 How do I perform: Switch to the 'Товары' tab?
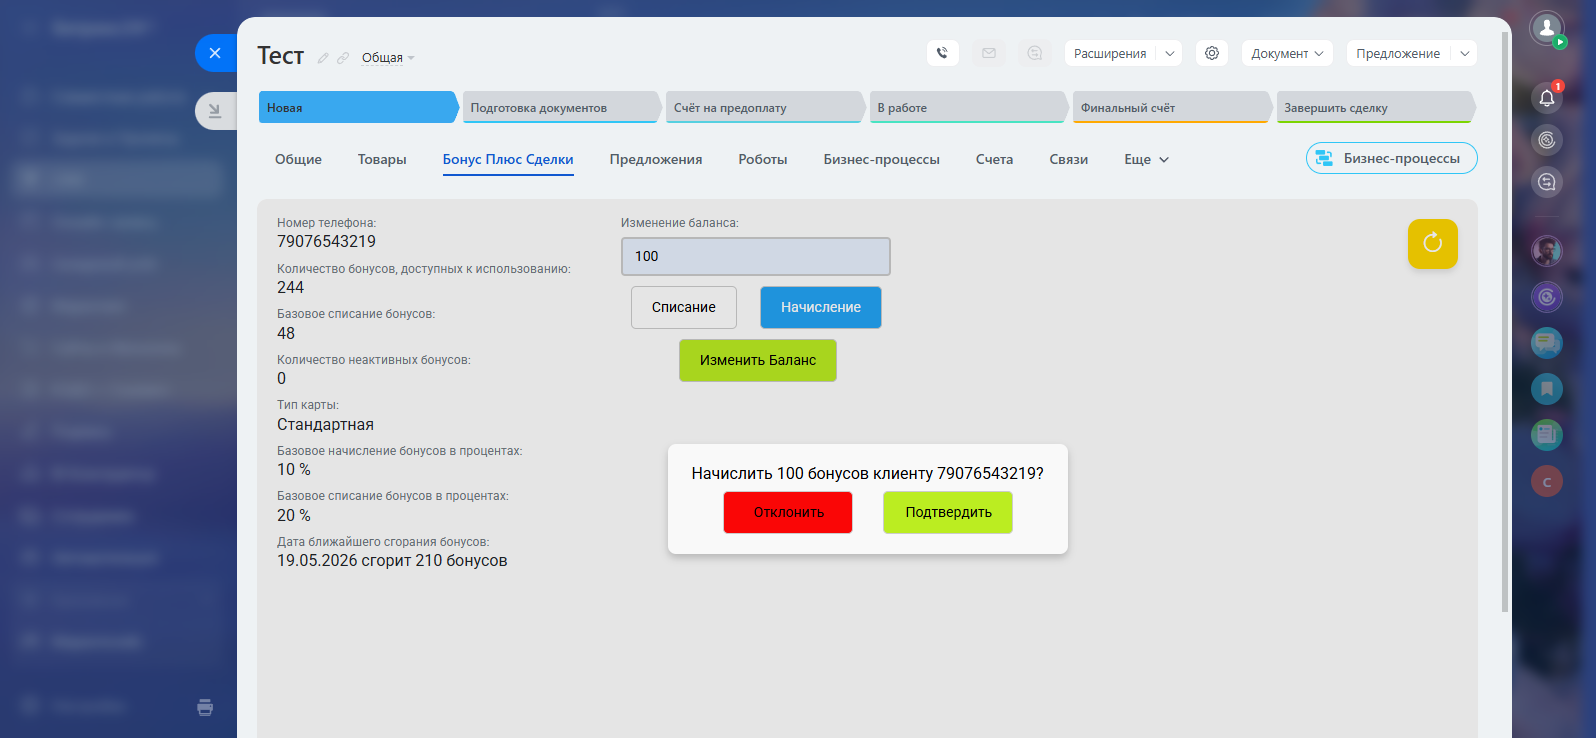coord(382,159)
